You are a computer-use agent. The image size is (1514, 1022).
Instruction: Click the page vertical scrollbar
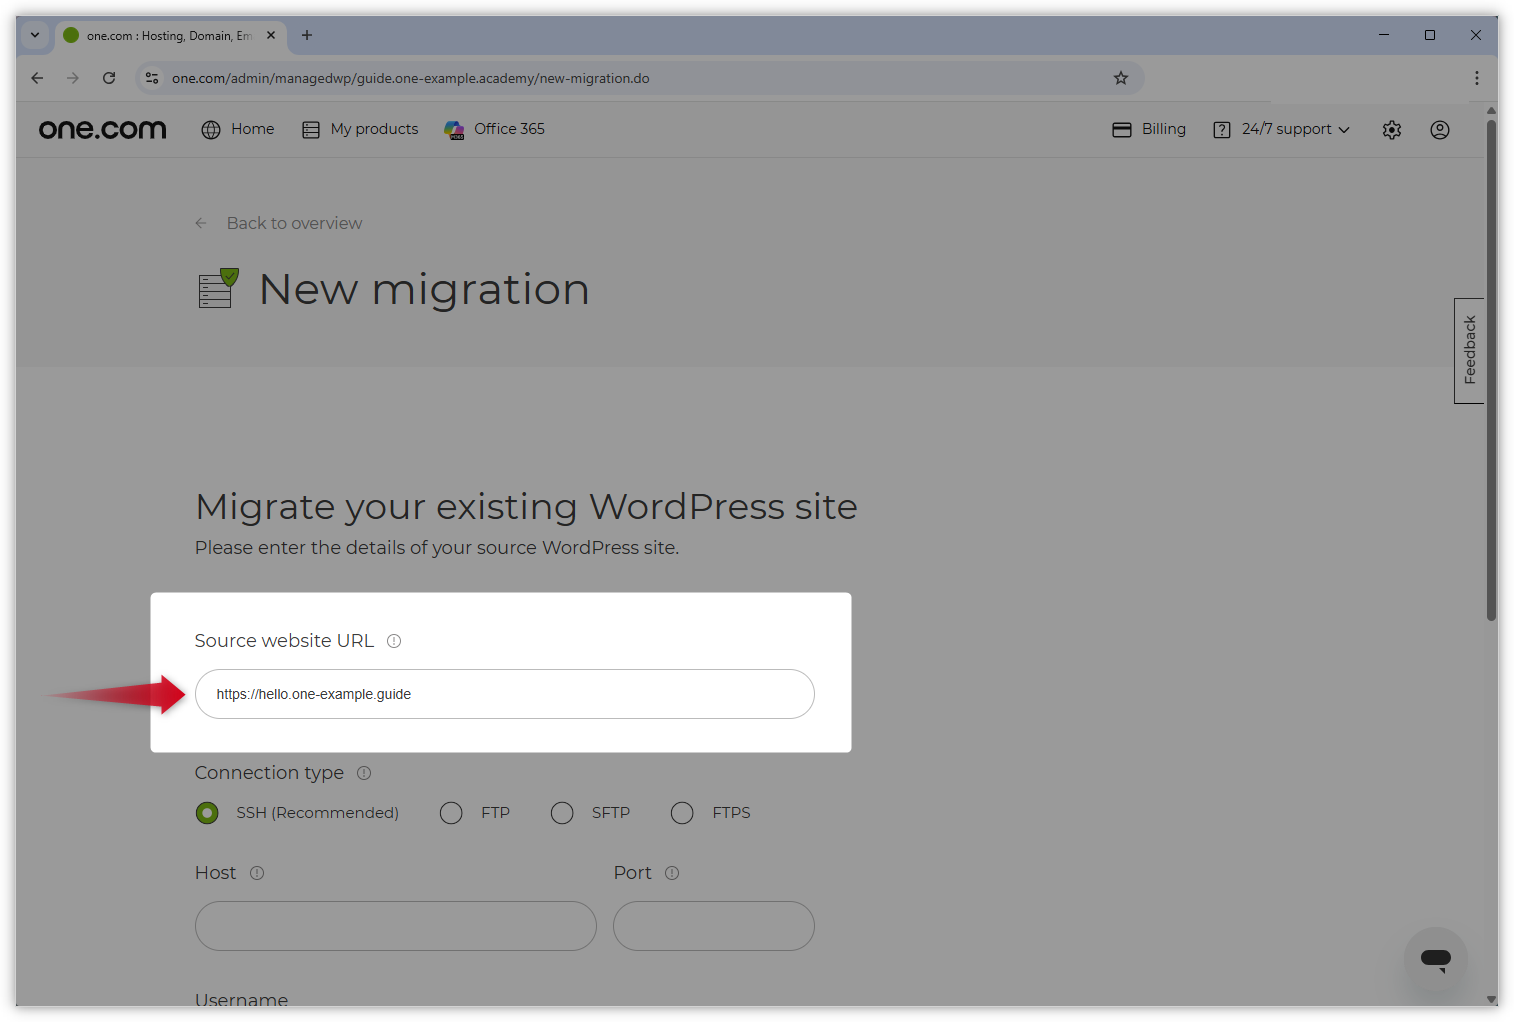tap(1491, 370)
